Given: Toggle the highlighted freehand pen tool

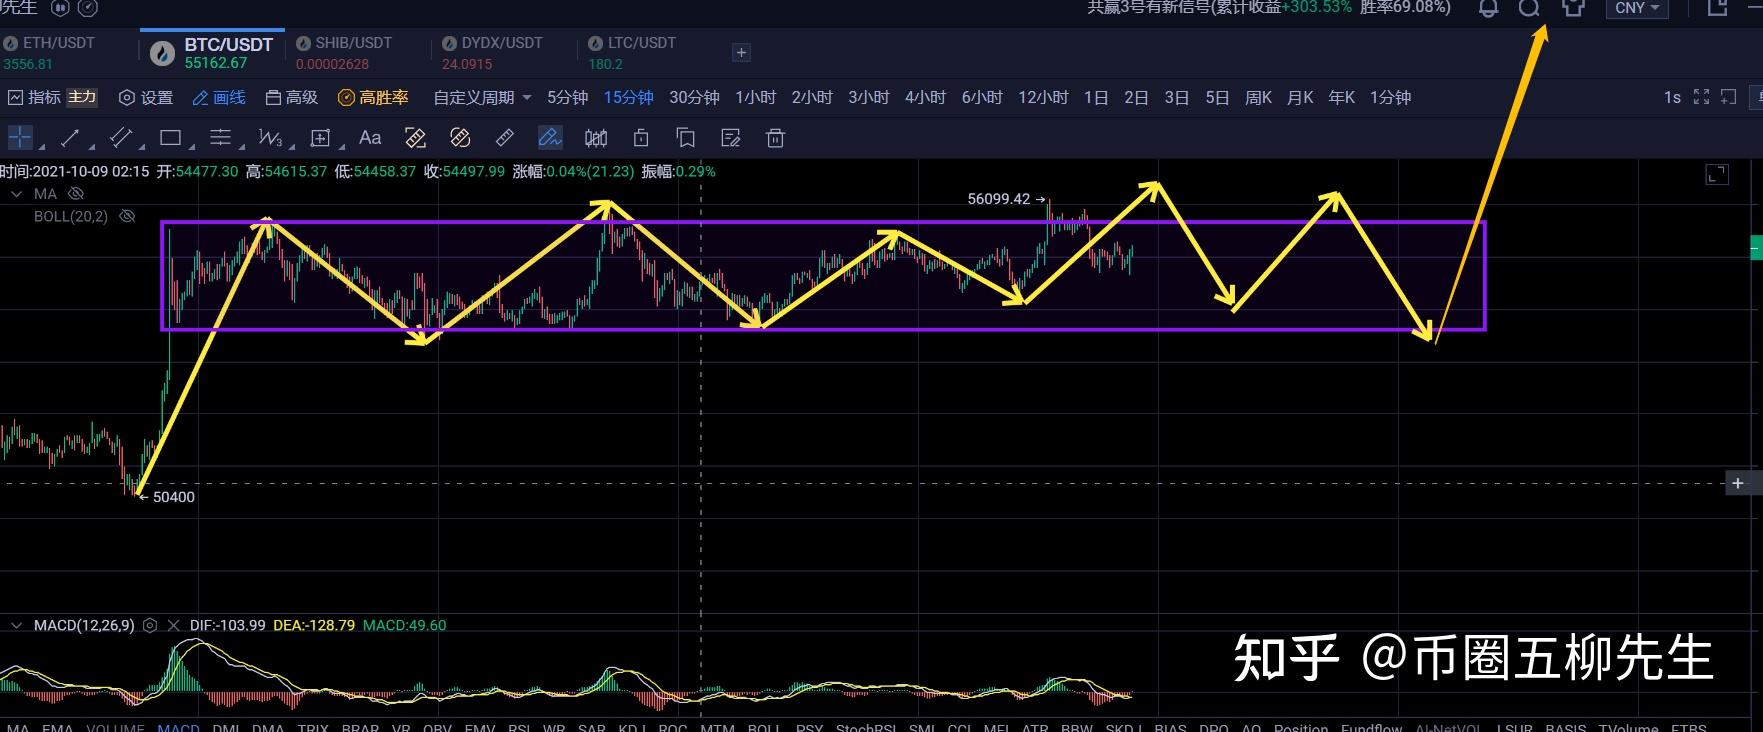Looking at the screenshot, I should (550, 138).
